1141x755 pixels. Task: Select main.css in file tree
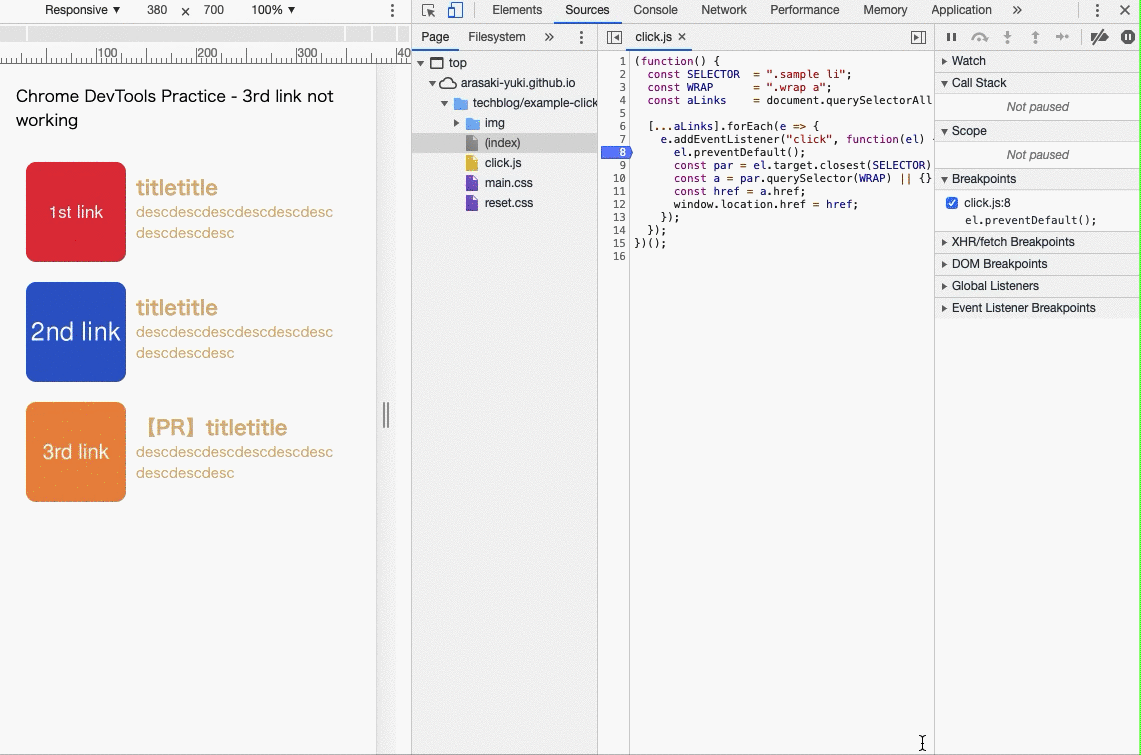point(508,183)
